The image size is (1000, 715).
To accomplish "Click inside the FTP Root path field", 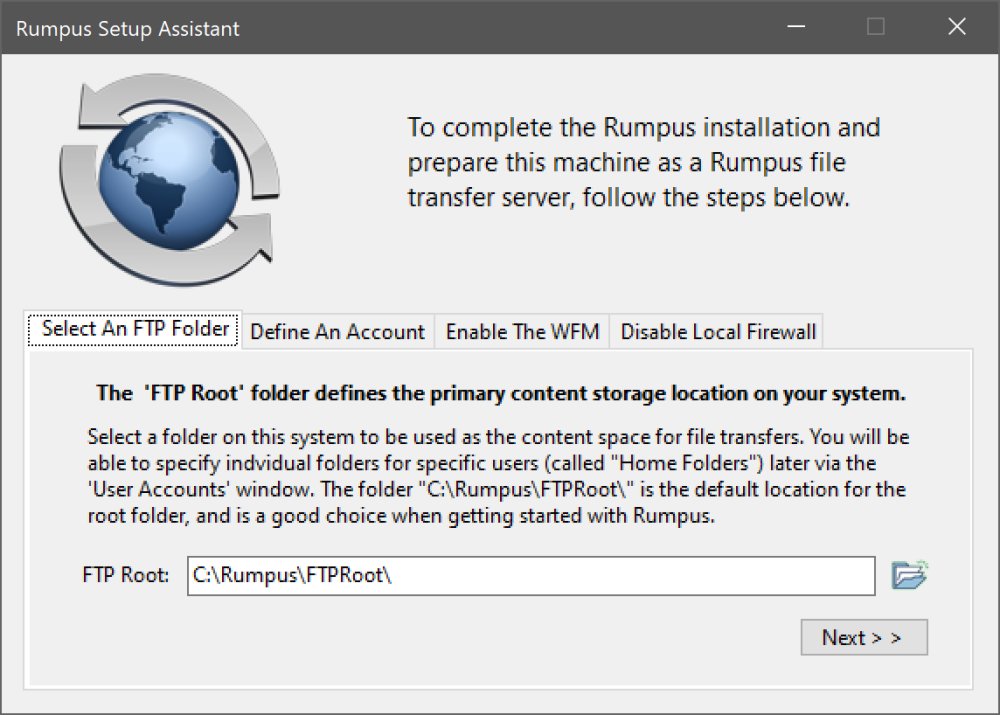I will (531, 576).
